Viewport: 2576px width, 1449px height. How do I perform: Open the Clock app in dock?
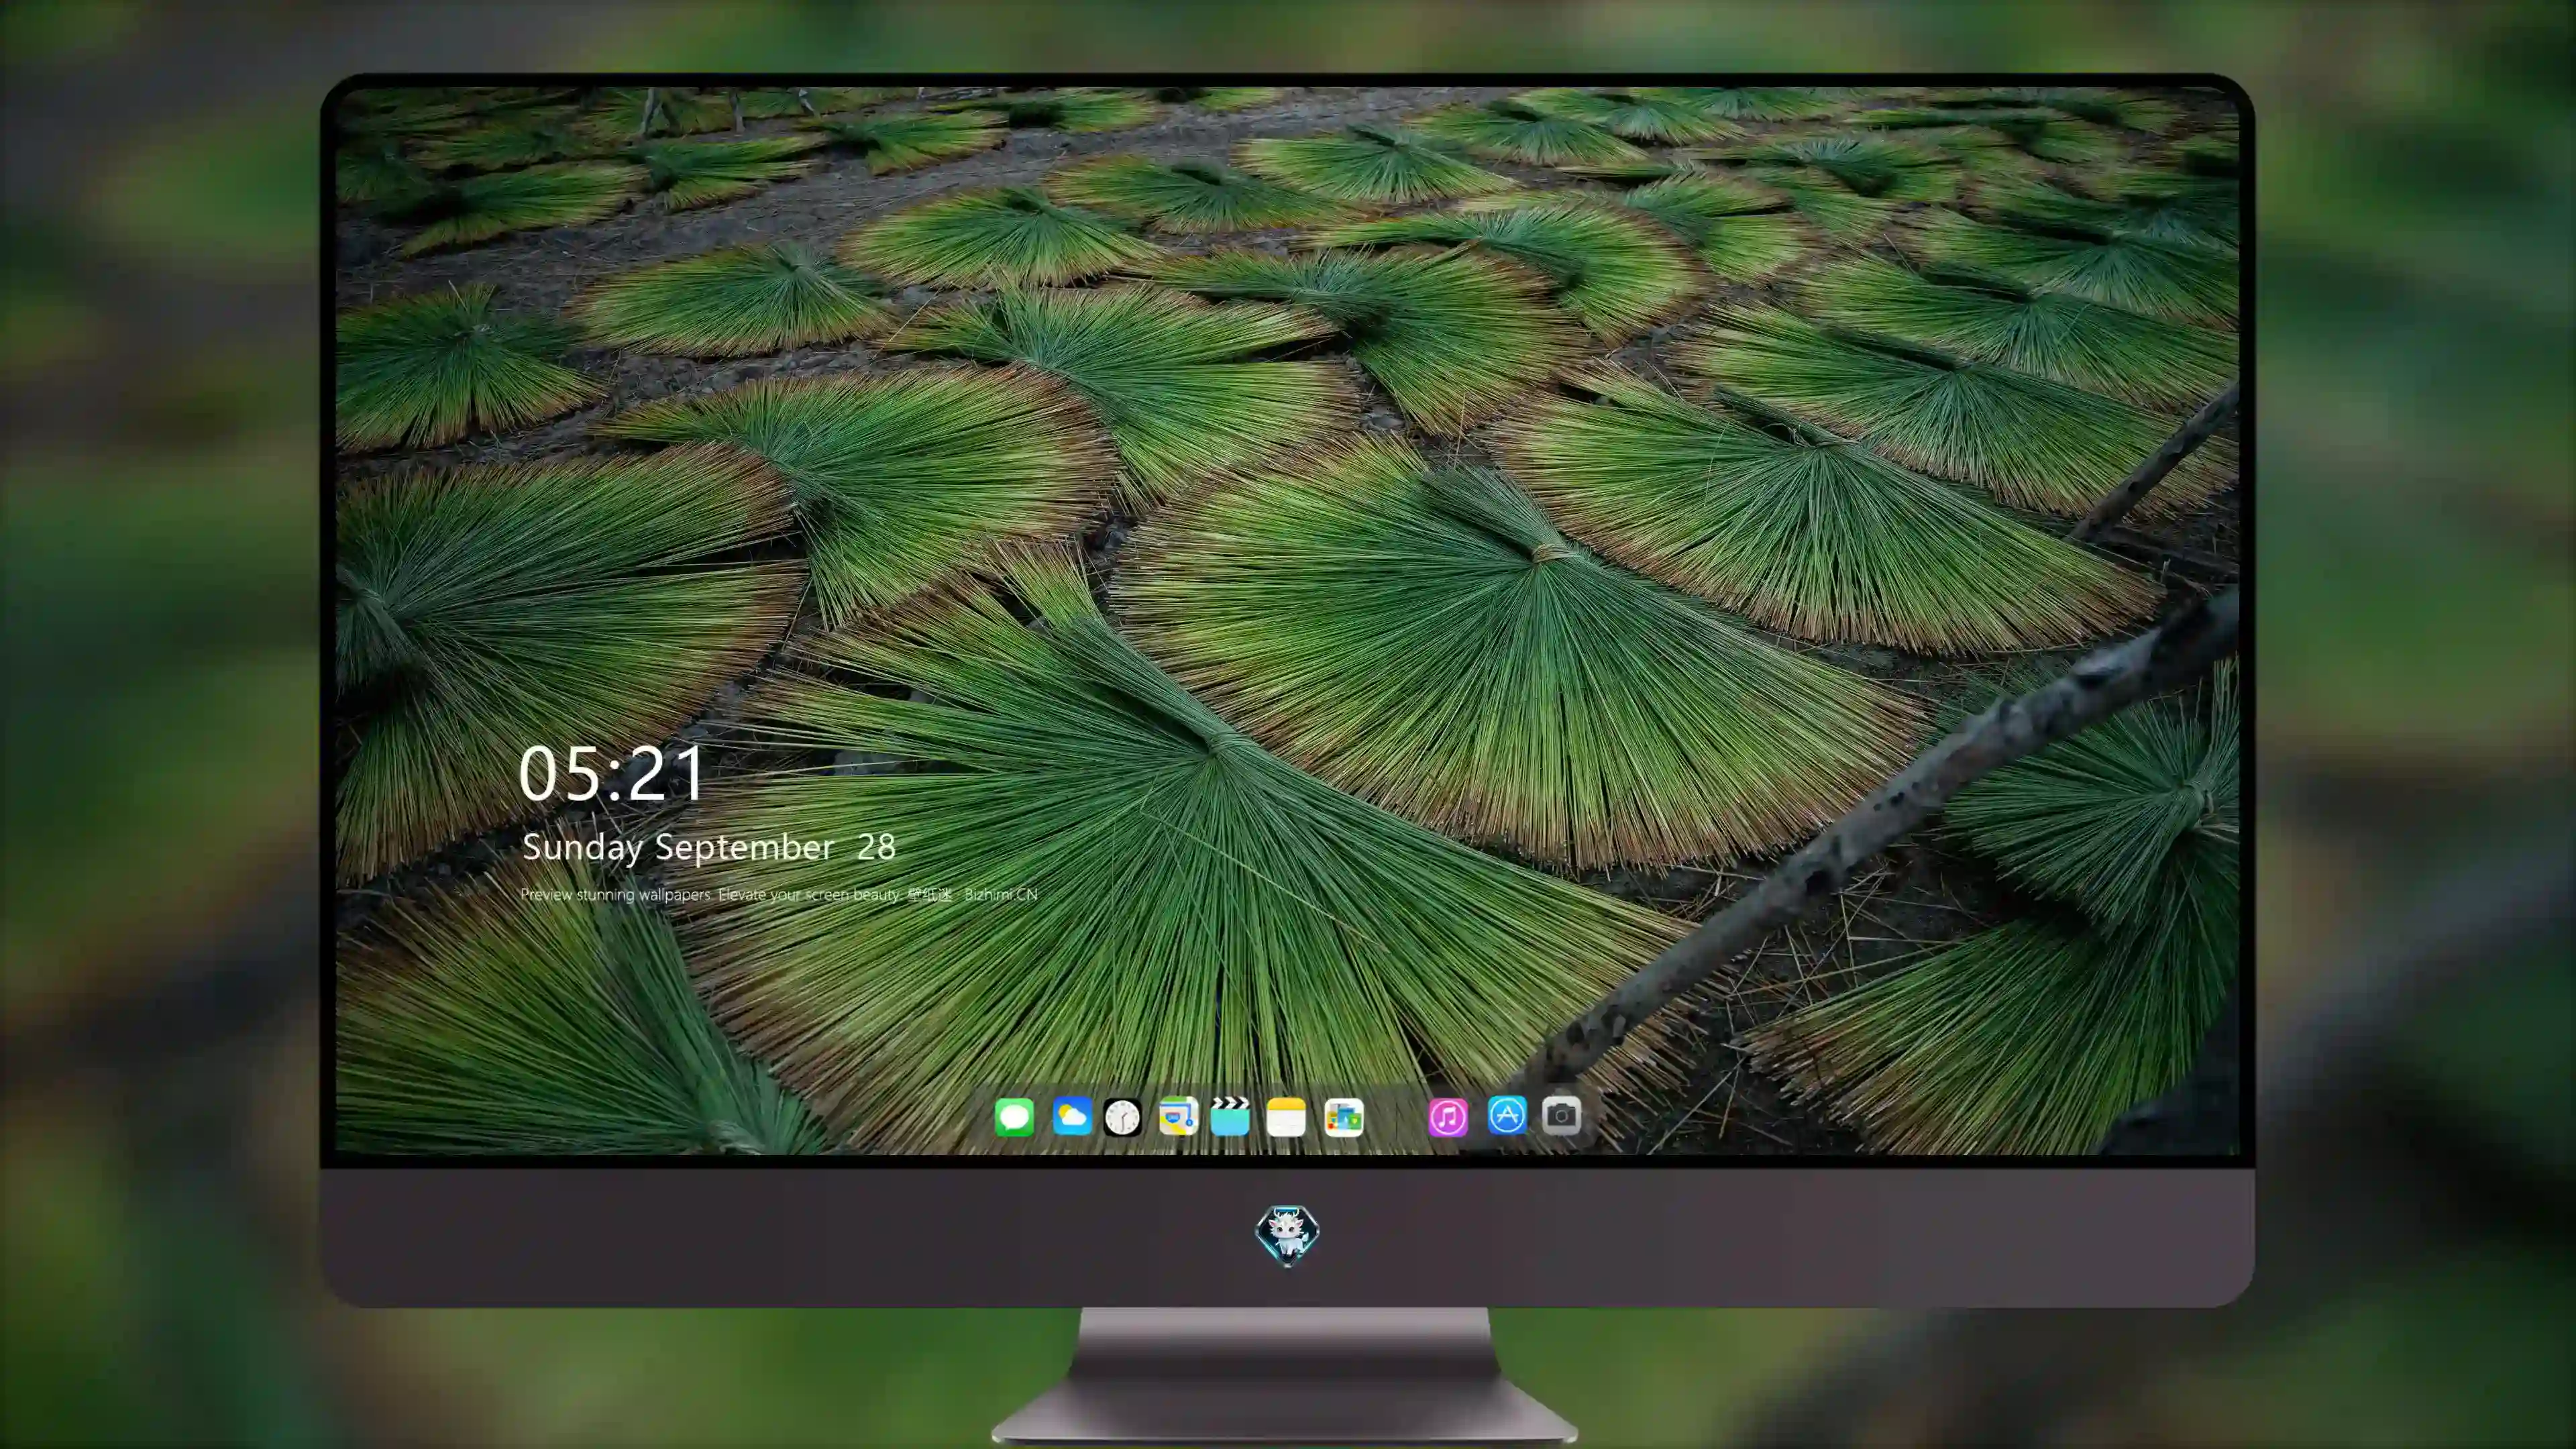click(x=1122, y=1117)
